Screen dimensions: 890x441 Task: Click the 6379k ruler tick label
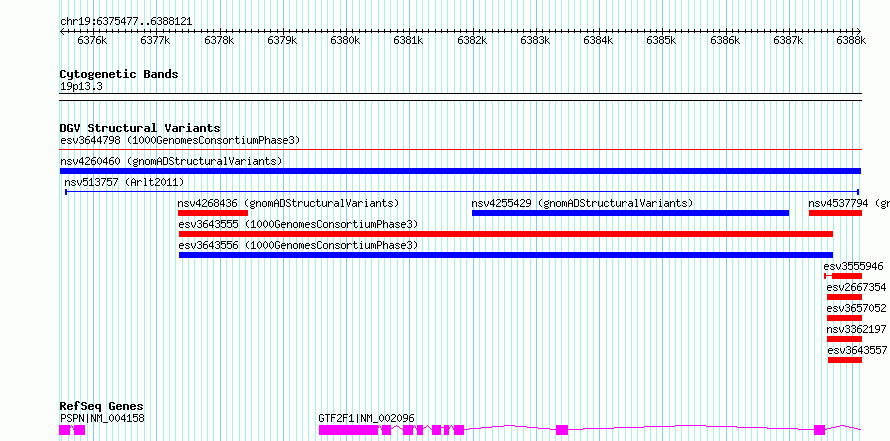pos(282,41)
